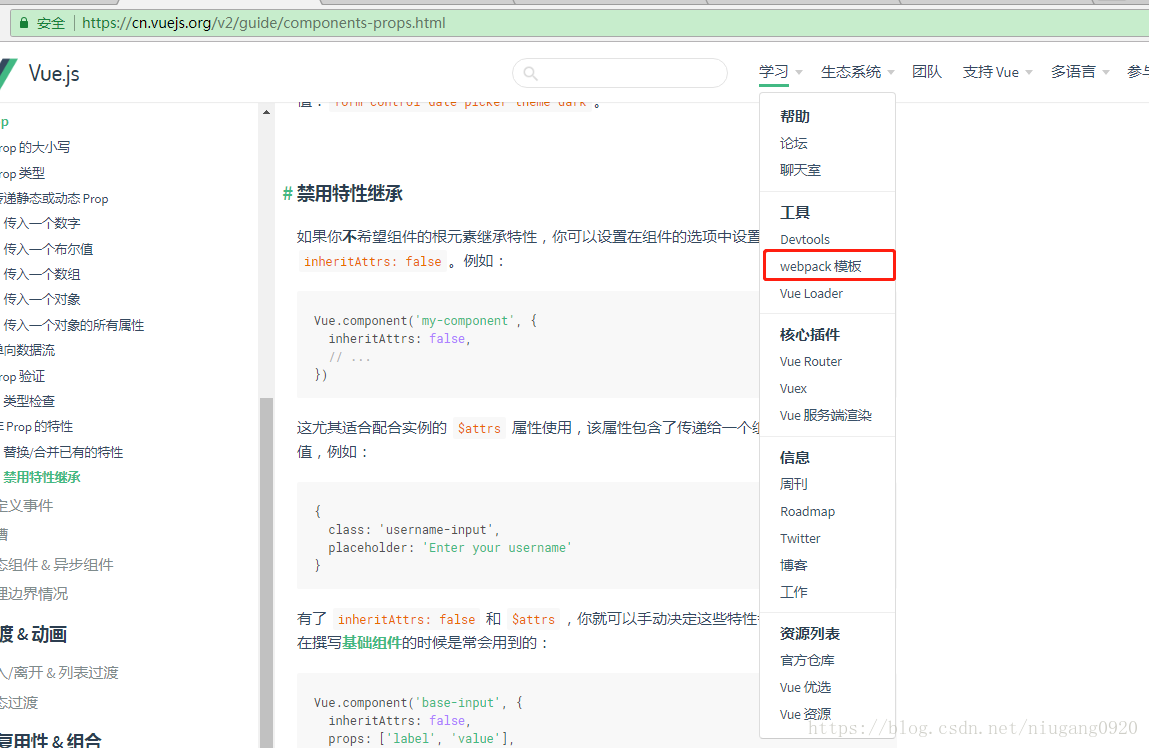Open Vue 资源 menu item
This screenshot has width=1149, height=748.
[805, 714]
